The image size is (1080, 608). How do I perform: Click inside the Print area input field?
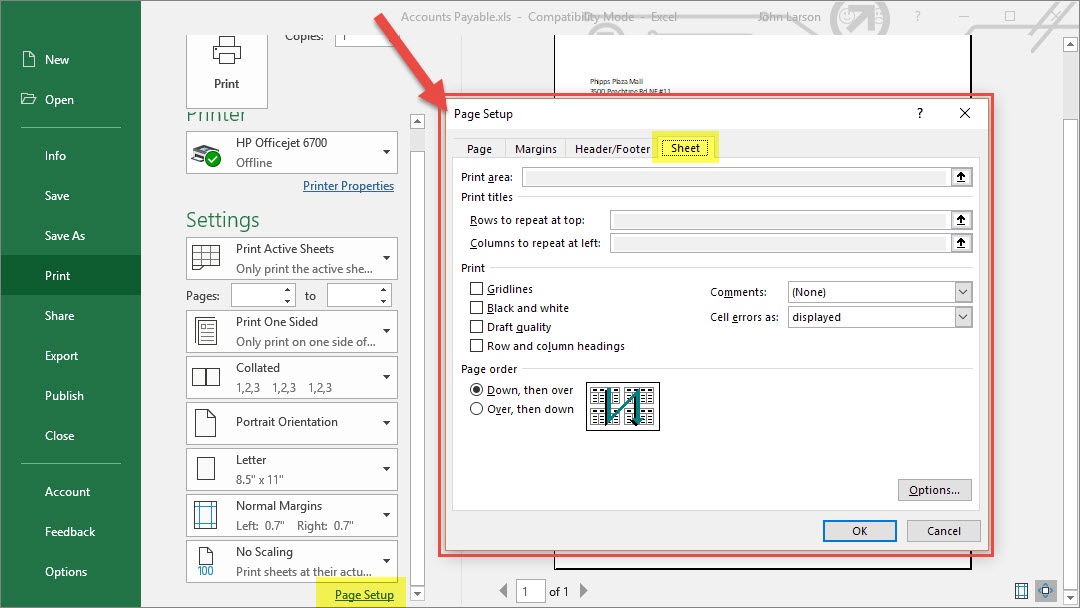pyautogui.click(x=735, y=178)
